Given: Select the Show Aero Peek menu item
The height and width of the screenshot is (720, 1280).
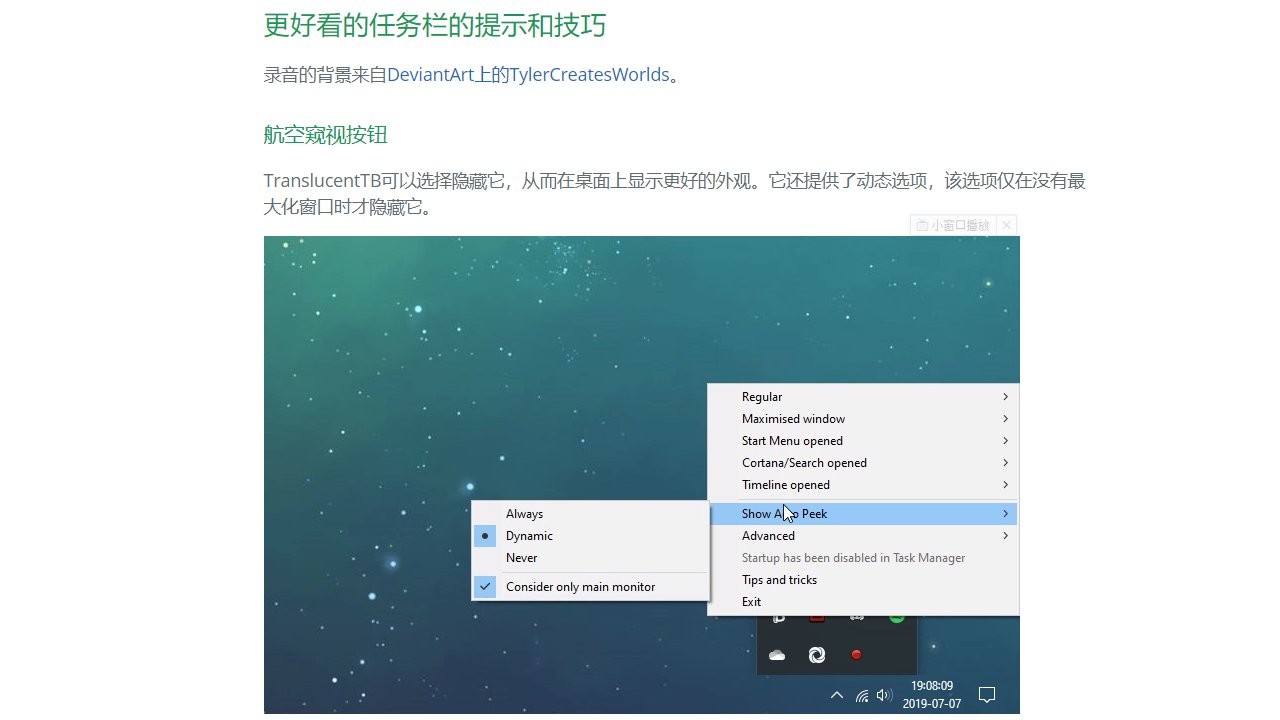Looking at the screenshot, I should point(863,514).
